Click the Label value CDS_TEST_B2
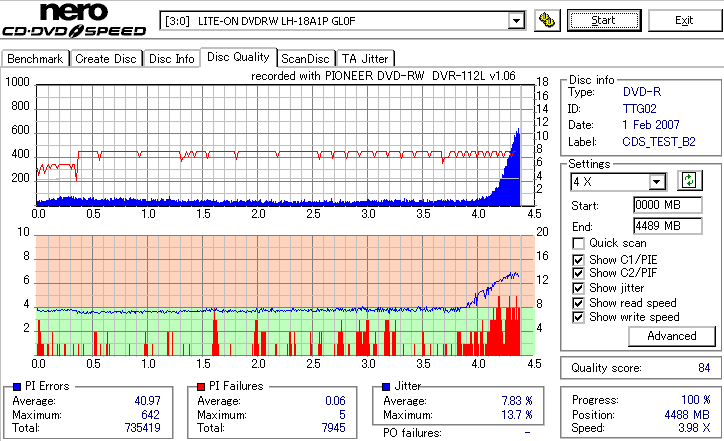This screenshot has width=724, height=441. tap(659, 142)
